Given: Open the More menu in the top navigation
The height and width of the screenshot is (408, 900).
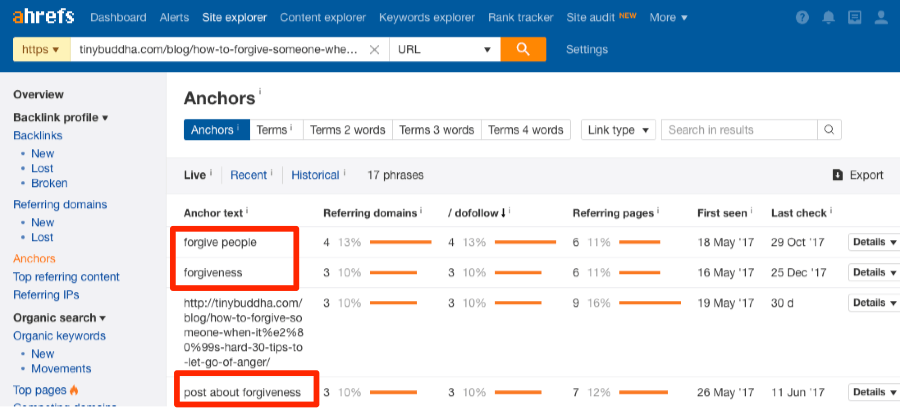Looking at the screenshot, I should click(668, 18).
